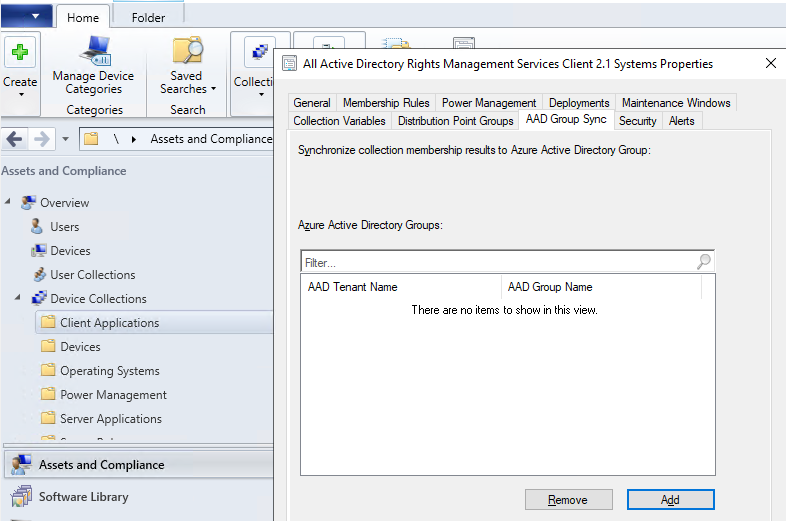The width and height of the screenshot is (786, 521).
Task: Open the Operating Systems folder
Action: click(109, 371)
